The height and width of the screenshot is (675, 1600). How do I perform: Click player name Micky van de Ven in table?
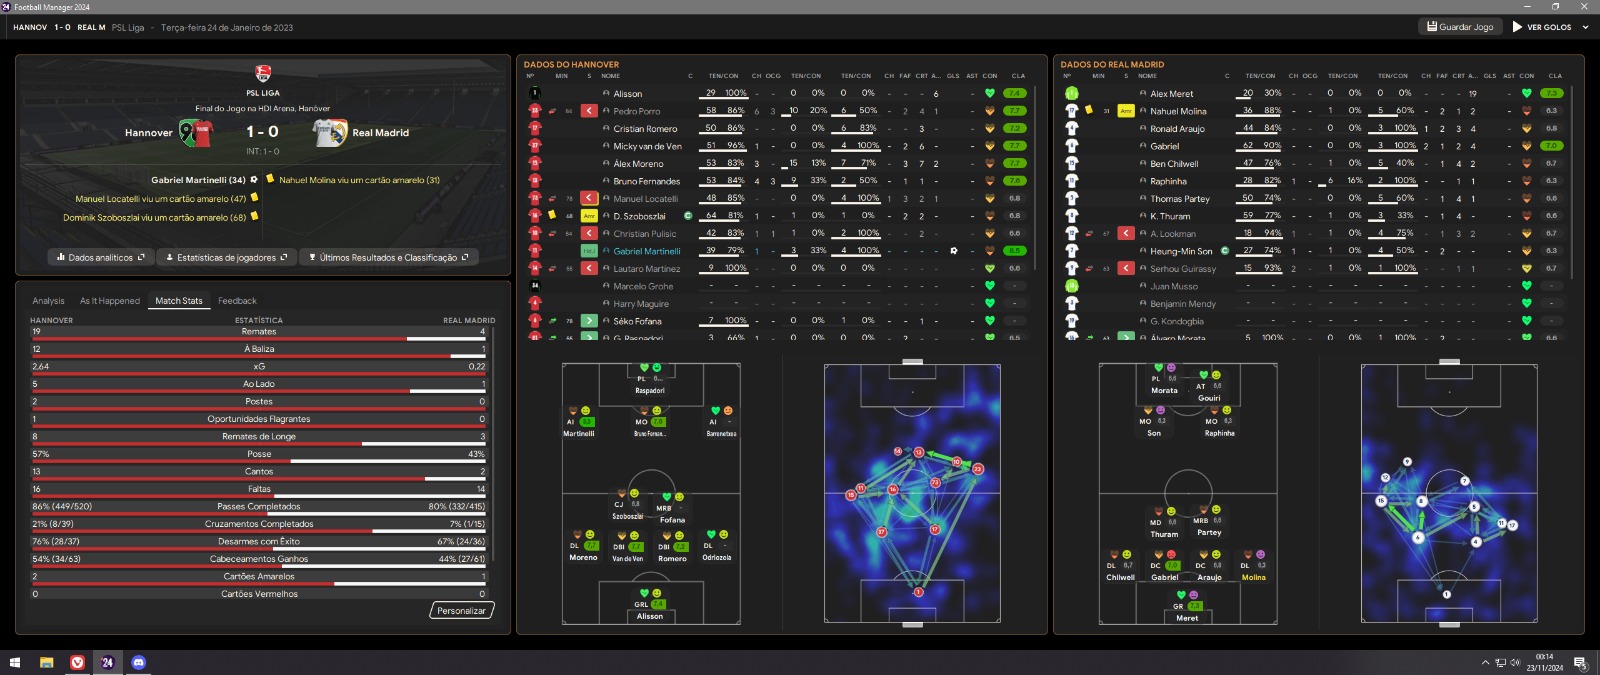pyautogui.click(x=647, y=146)
